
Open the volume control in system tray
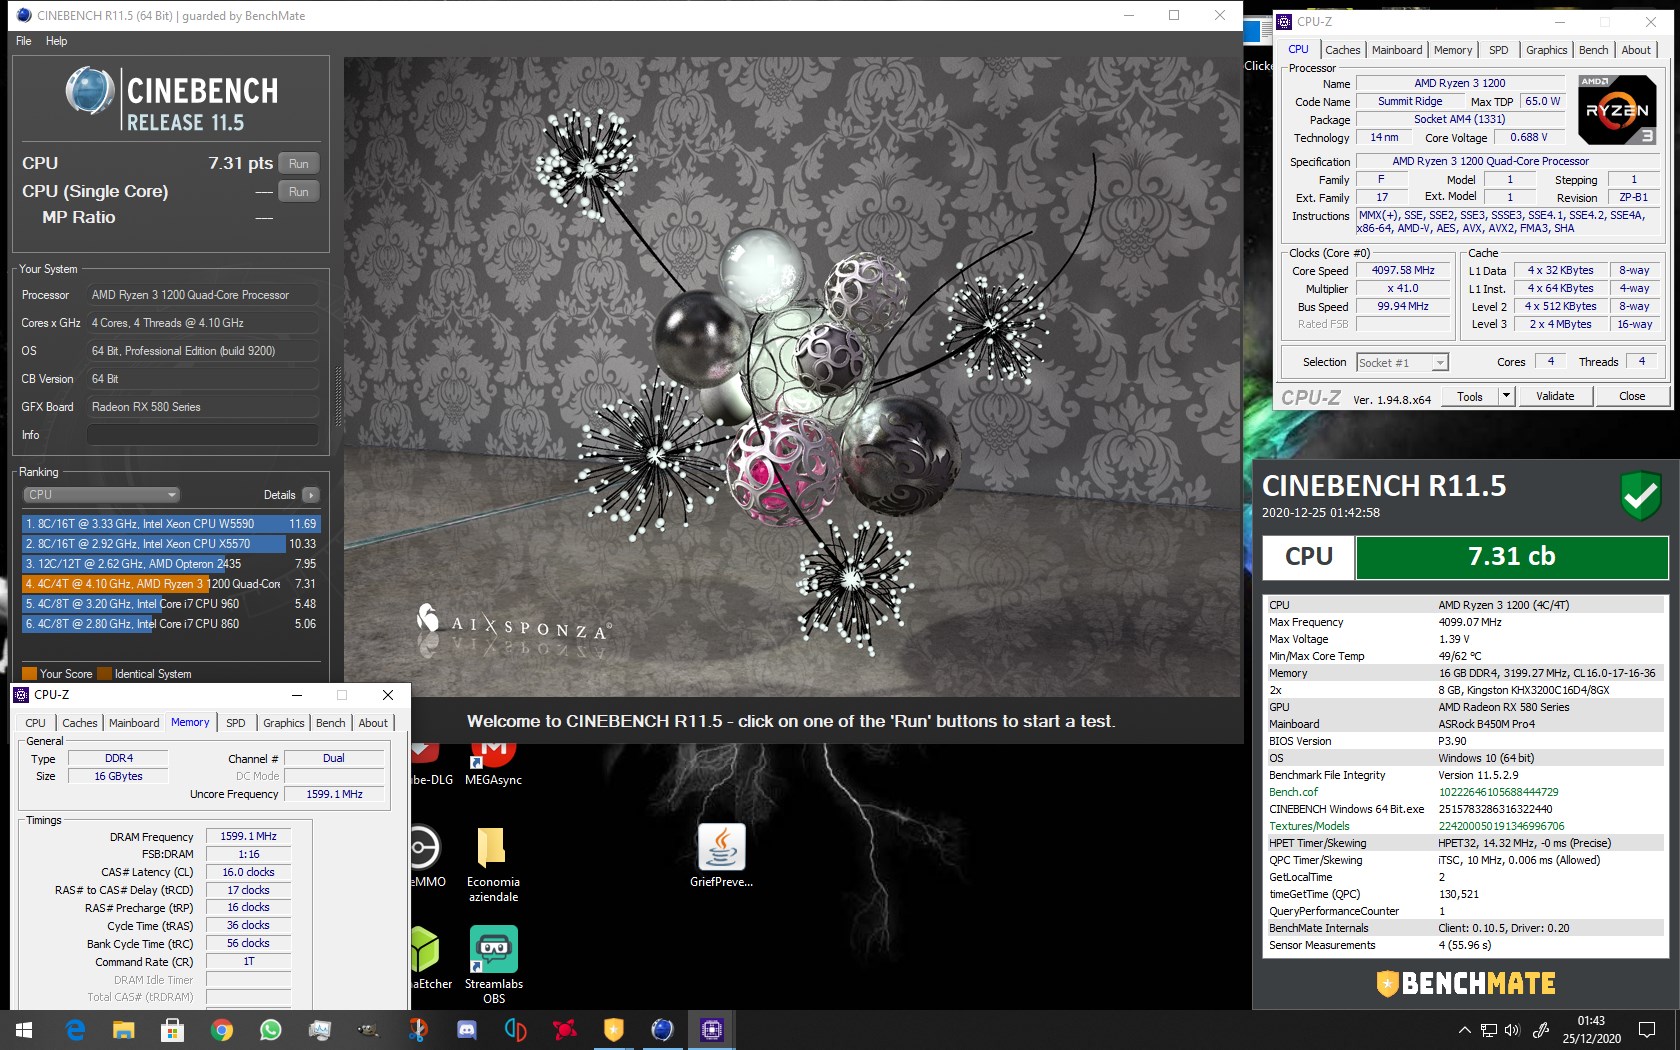coord(1511,1030)
